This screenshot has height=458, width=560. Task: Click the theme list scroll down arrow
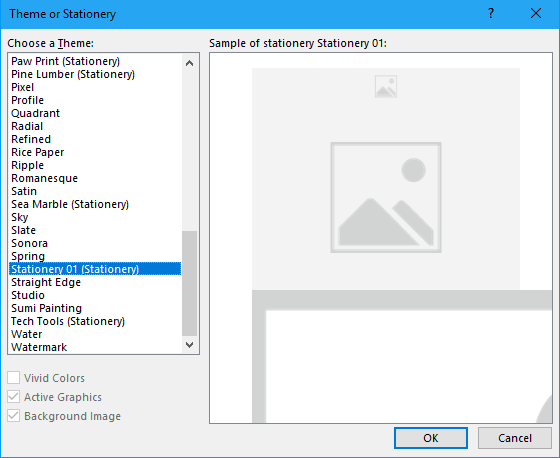pos(190,345)
